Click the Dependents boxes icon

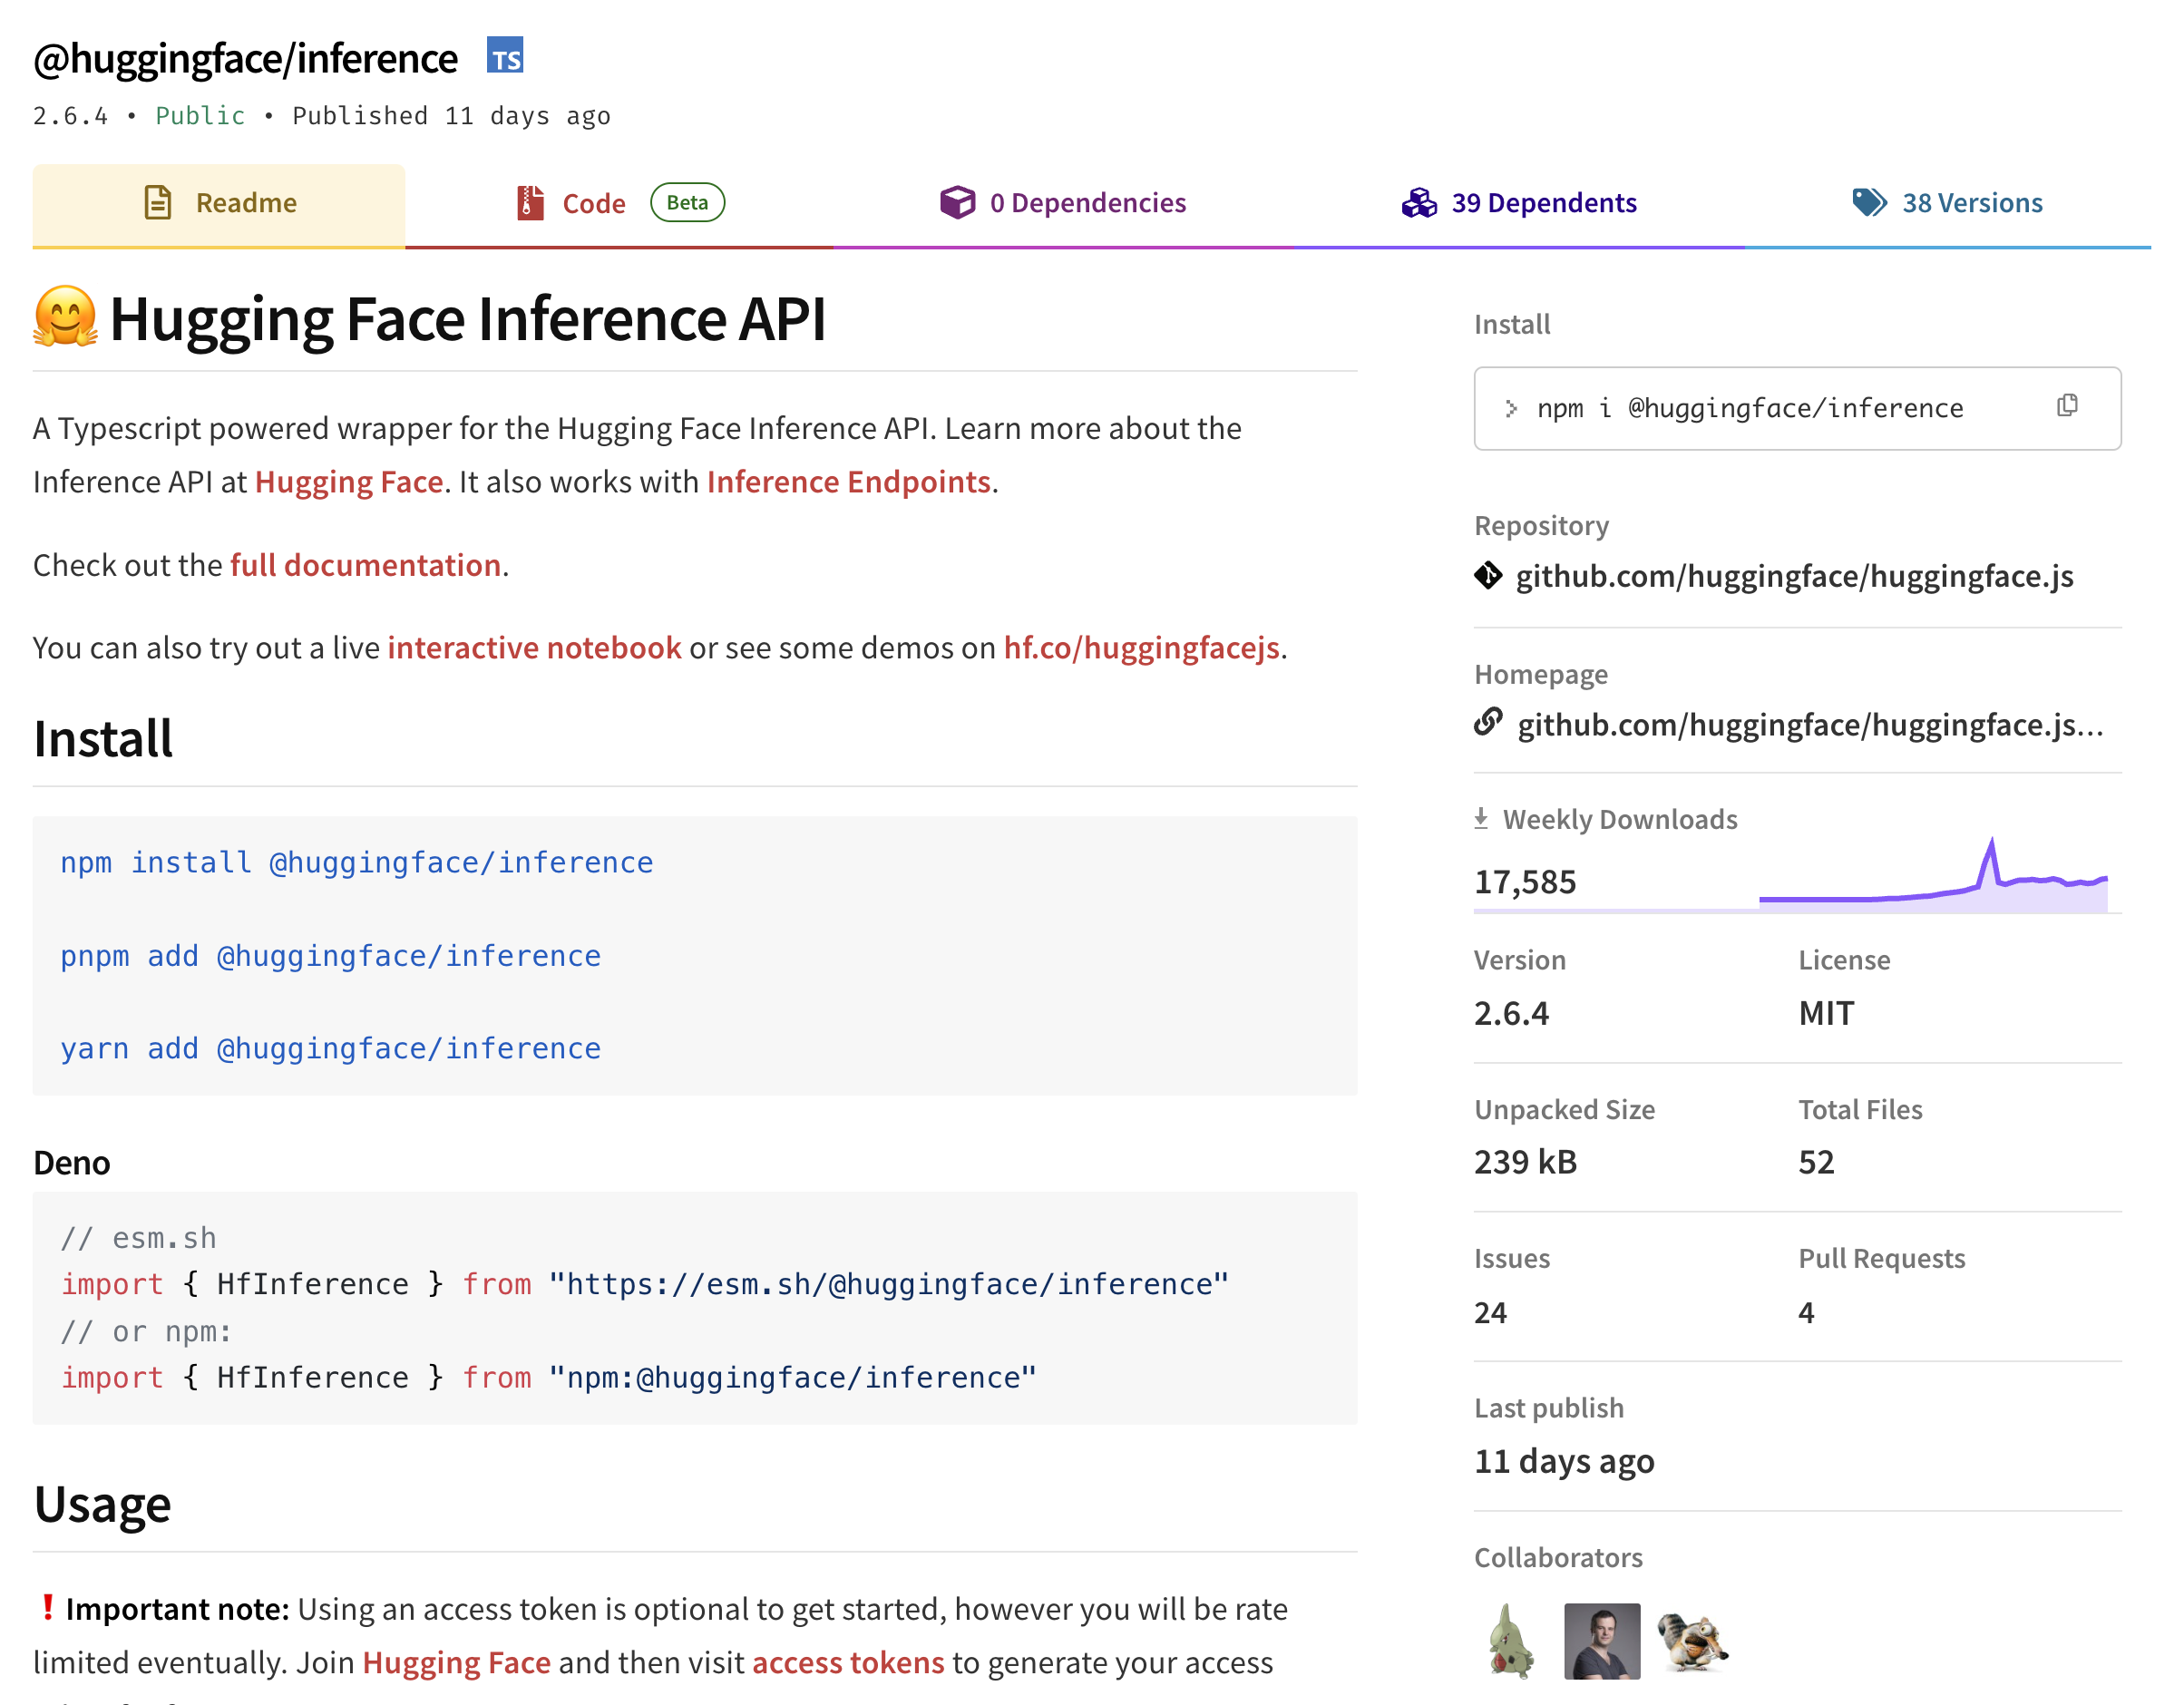(1419, 203)
